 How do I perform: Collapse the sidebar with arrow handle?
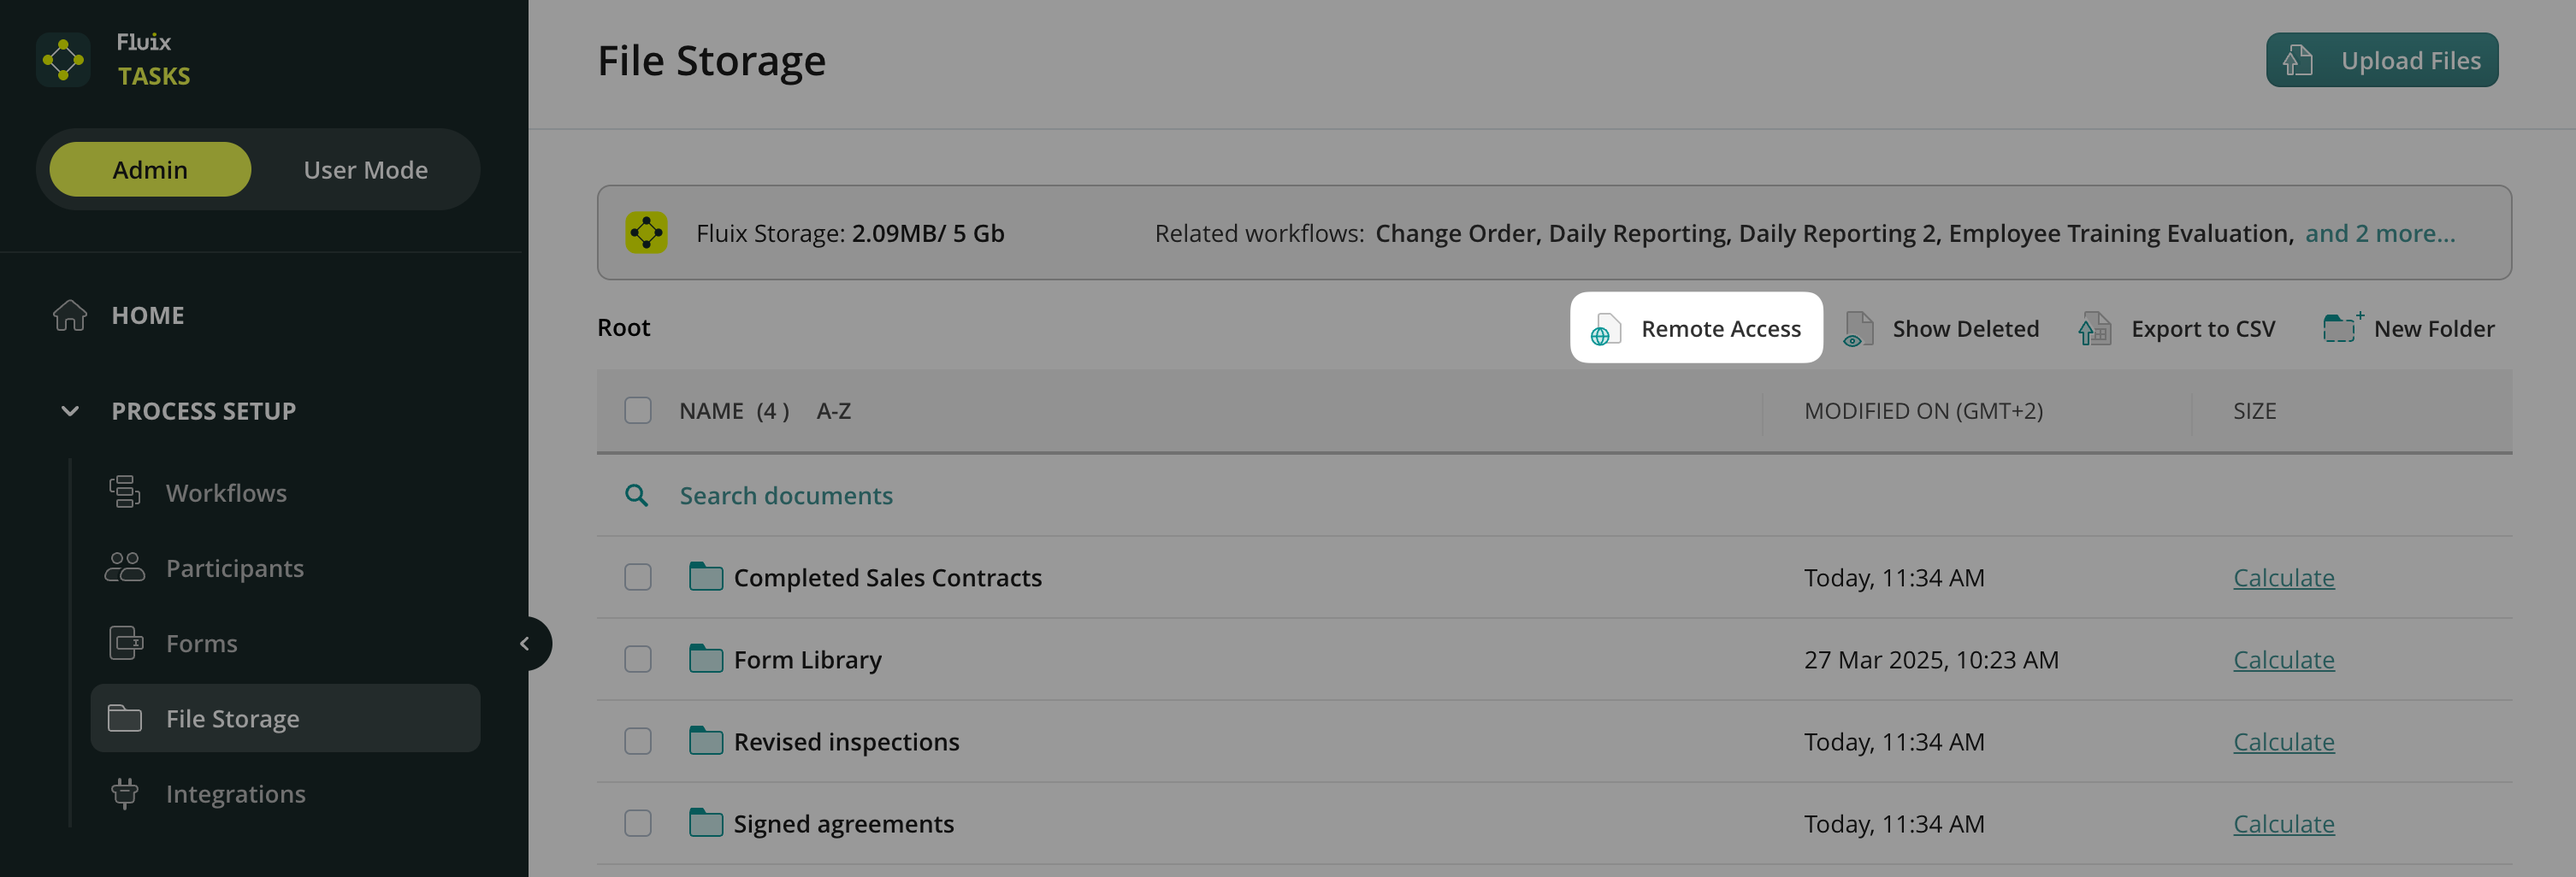click(525, 643)
